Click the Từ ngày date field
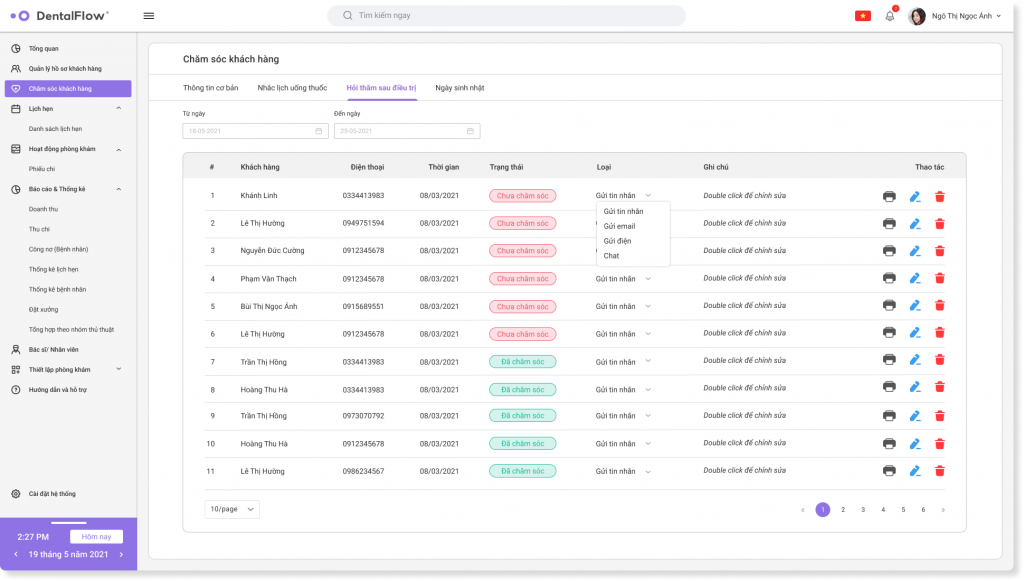 tap(255, 131)
